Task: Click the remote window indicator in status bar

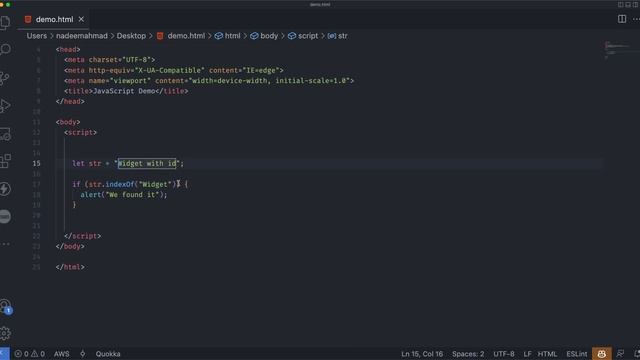Action: (4, 354)
